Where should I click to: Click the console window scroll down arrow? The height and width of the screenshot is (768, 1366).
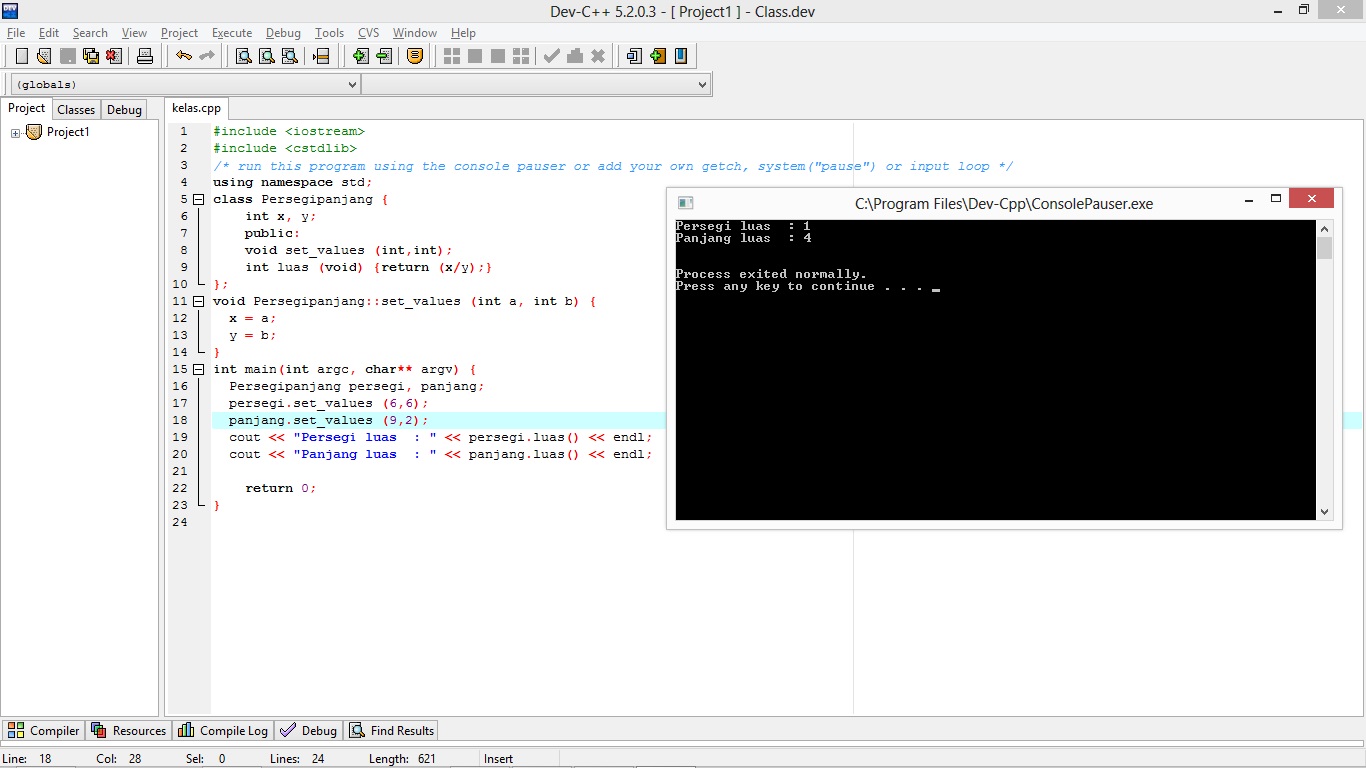coord(1325,512)
